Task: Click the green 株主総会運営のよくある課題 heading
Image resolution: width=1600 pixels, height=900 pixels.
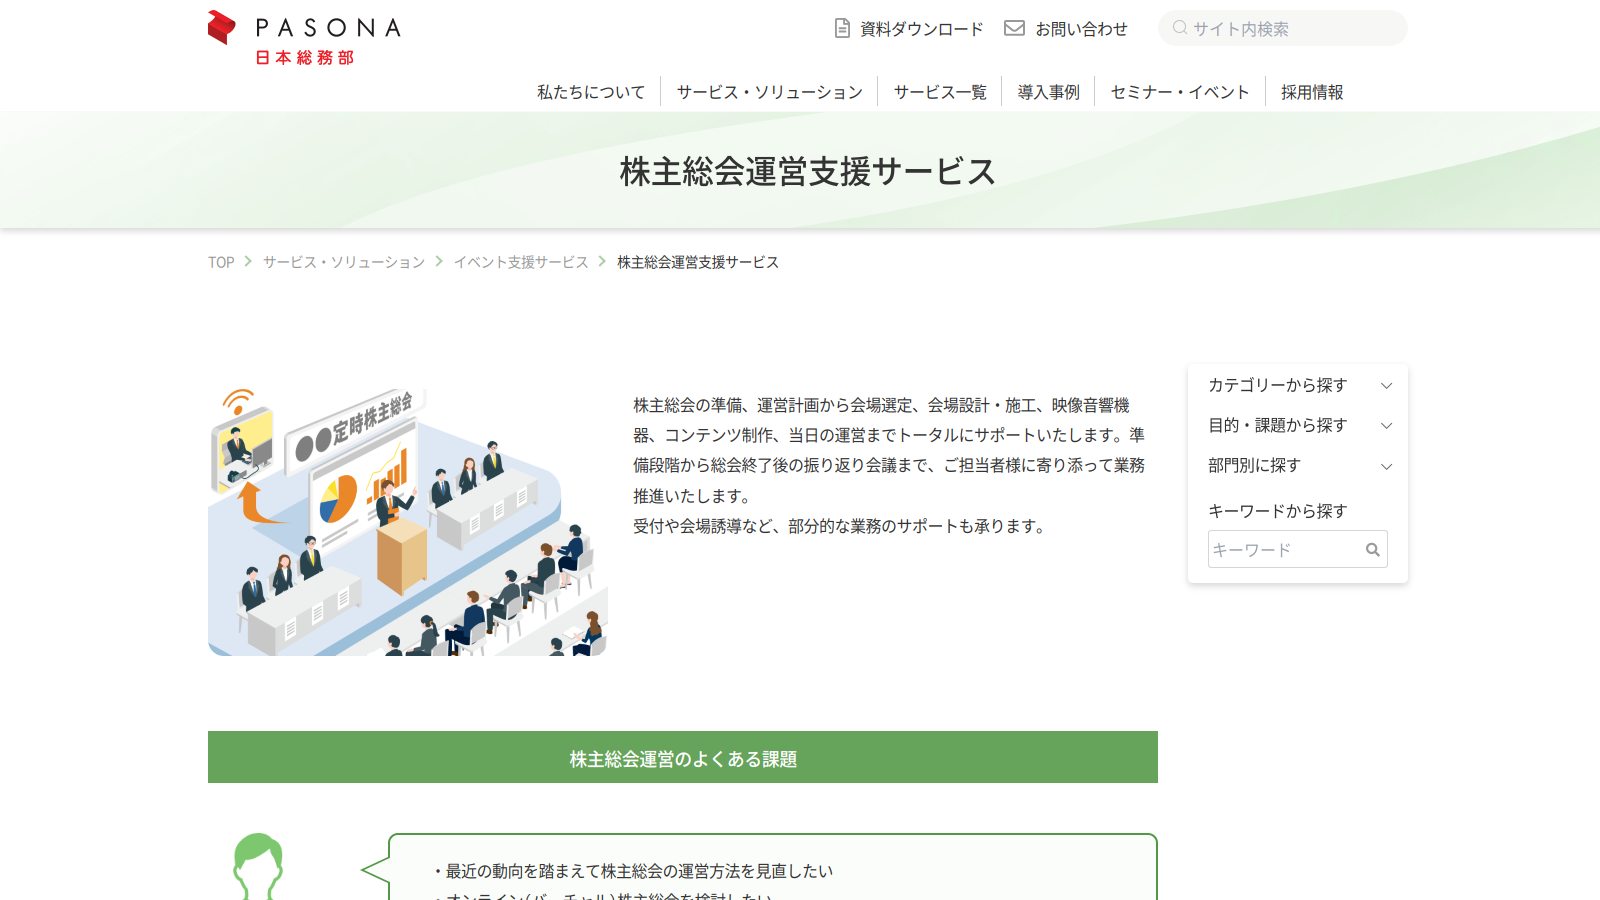Action: click(683, 757)
